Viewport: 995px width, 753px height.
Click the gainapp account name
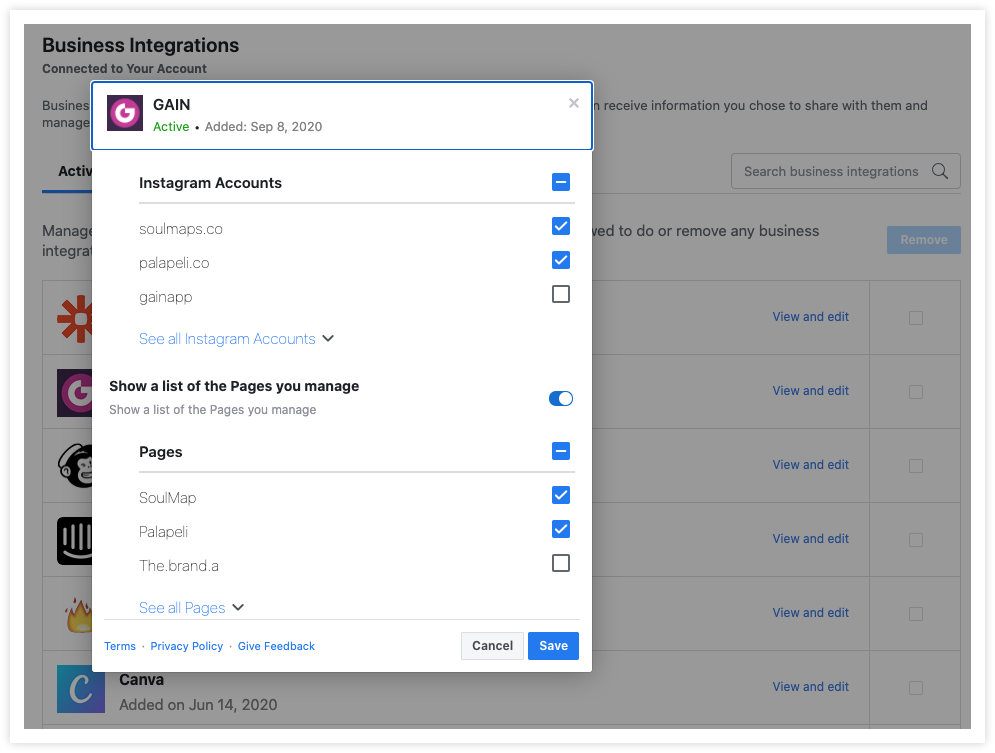tap(166, 298)
